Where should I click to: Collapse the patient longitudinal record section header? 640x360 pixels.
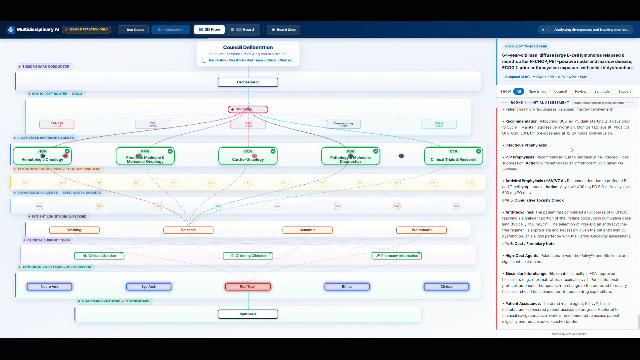[58, 216]
